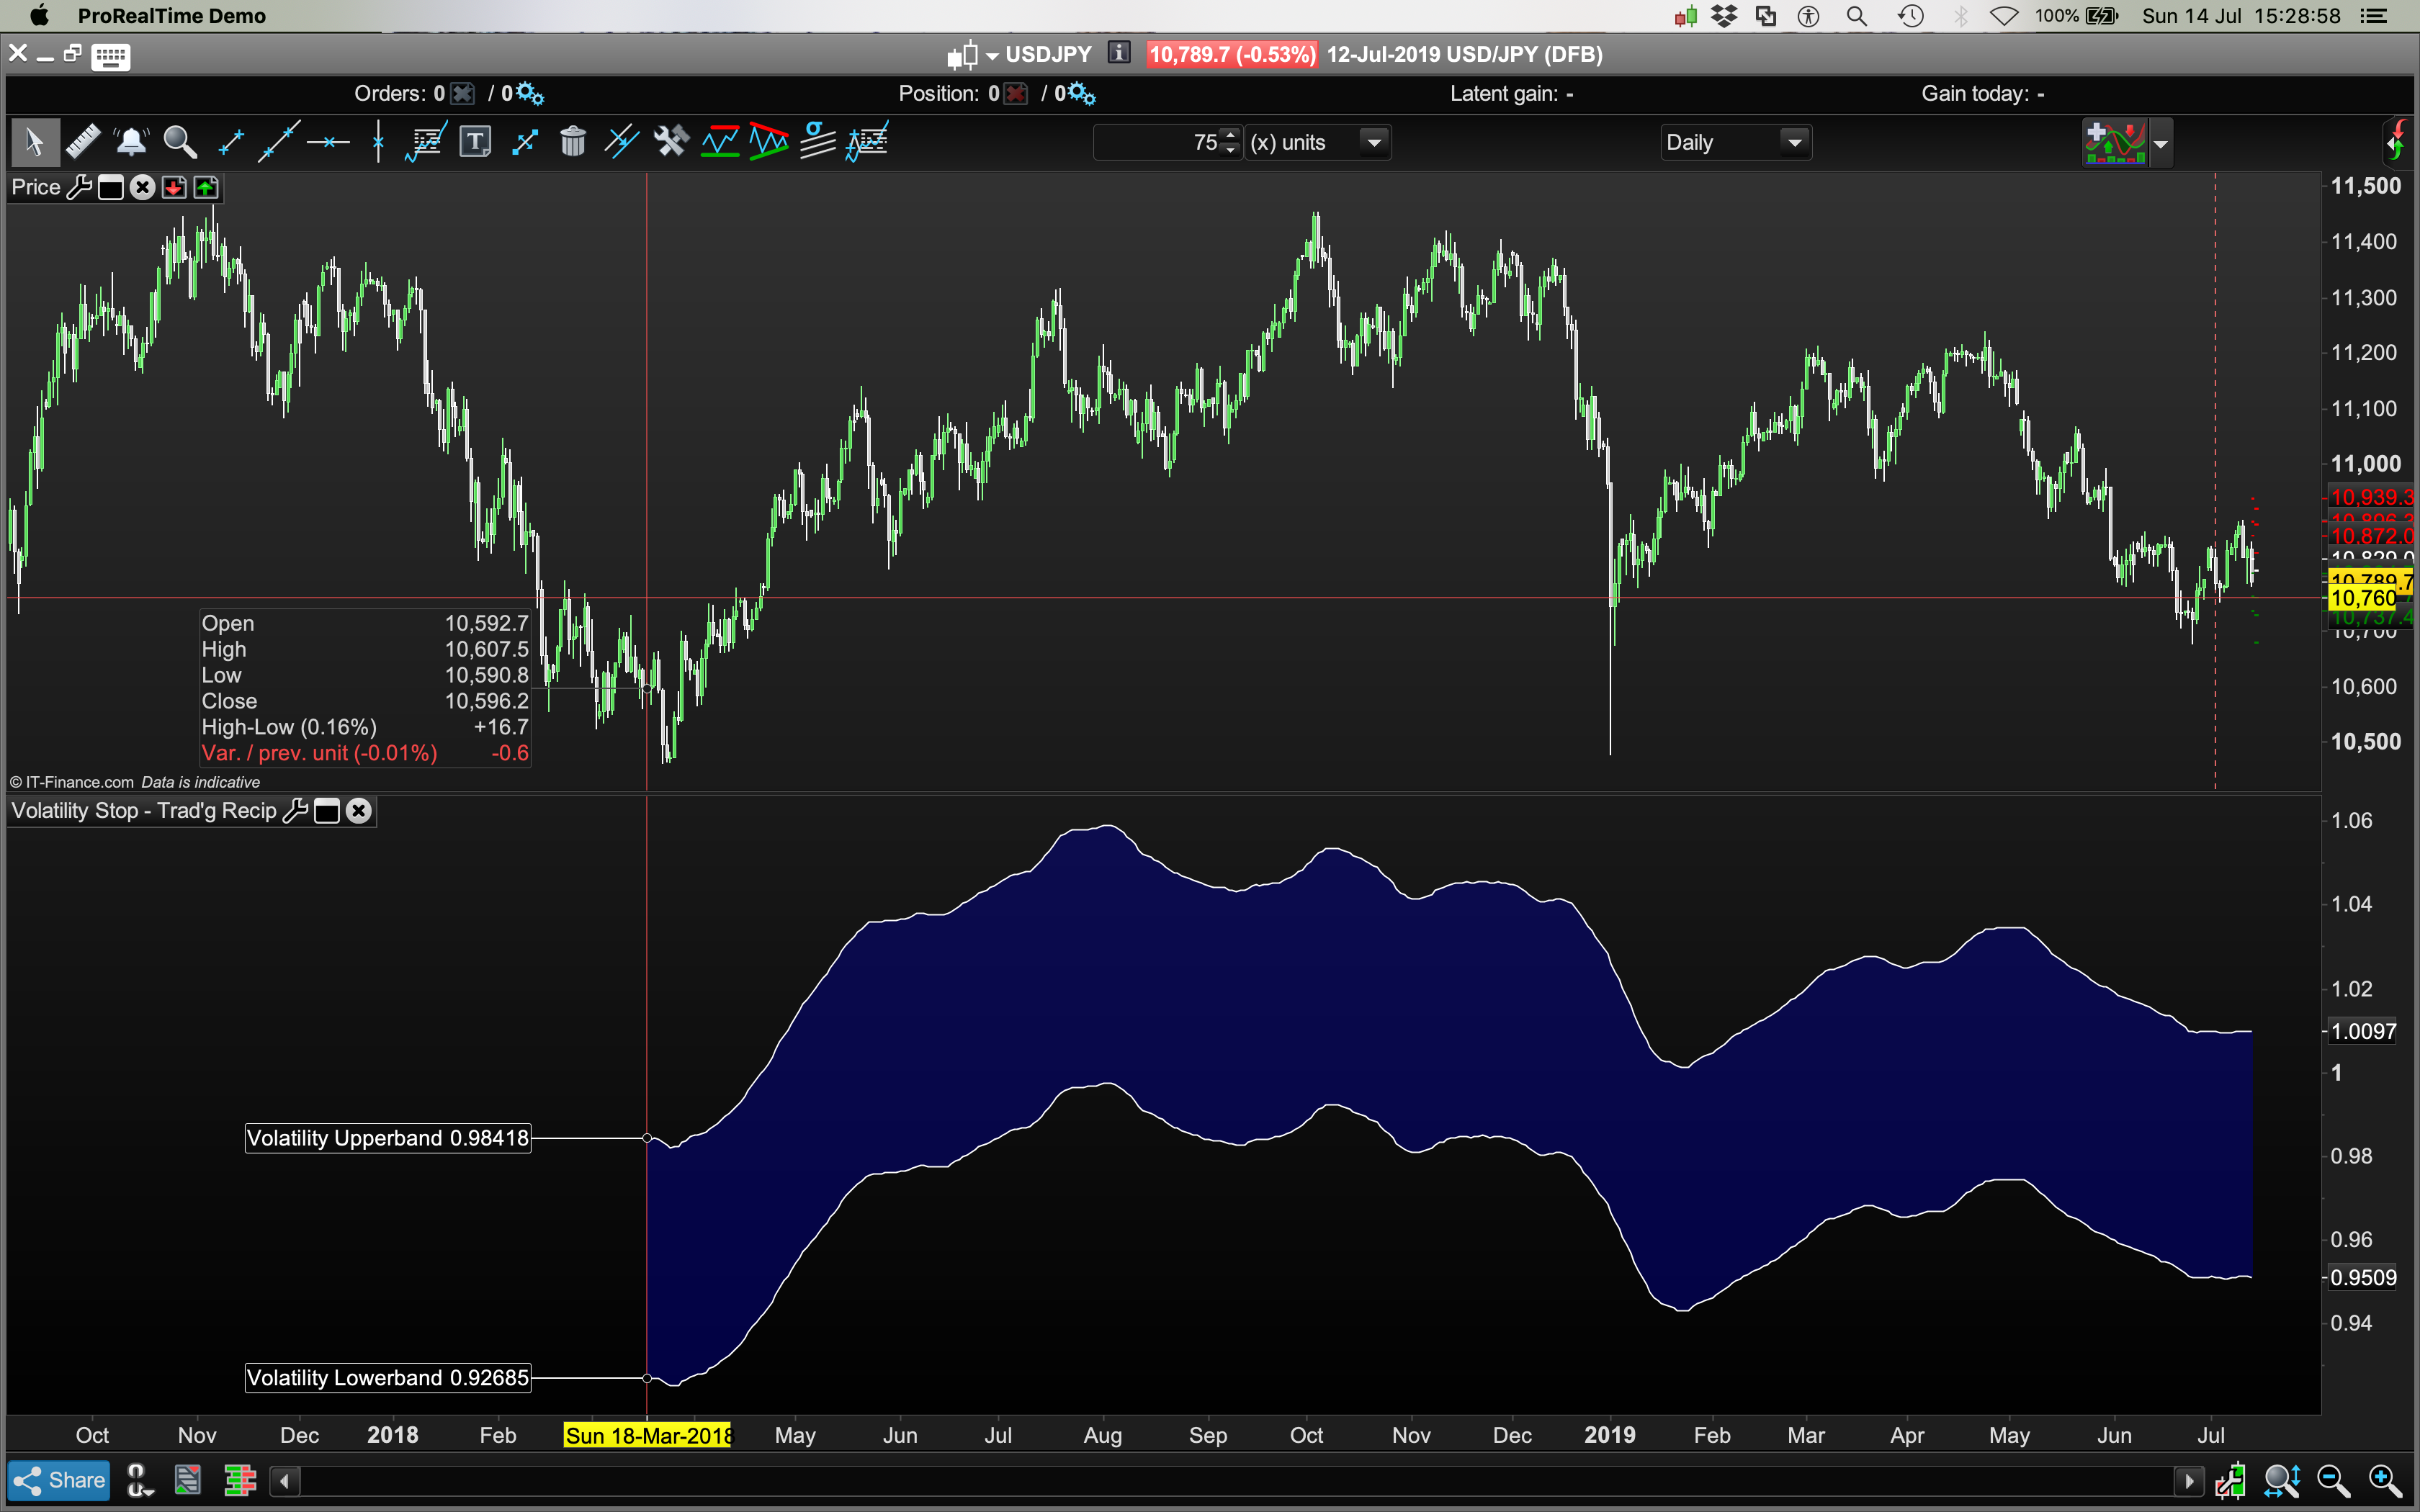Remove the Volatility Stop indicator panel
The height and width of the screenshot is (1512, 2420).
(x=359, y=811)
